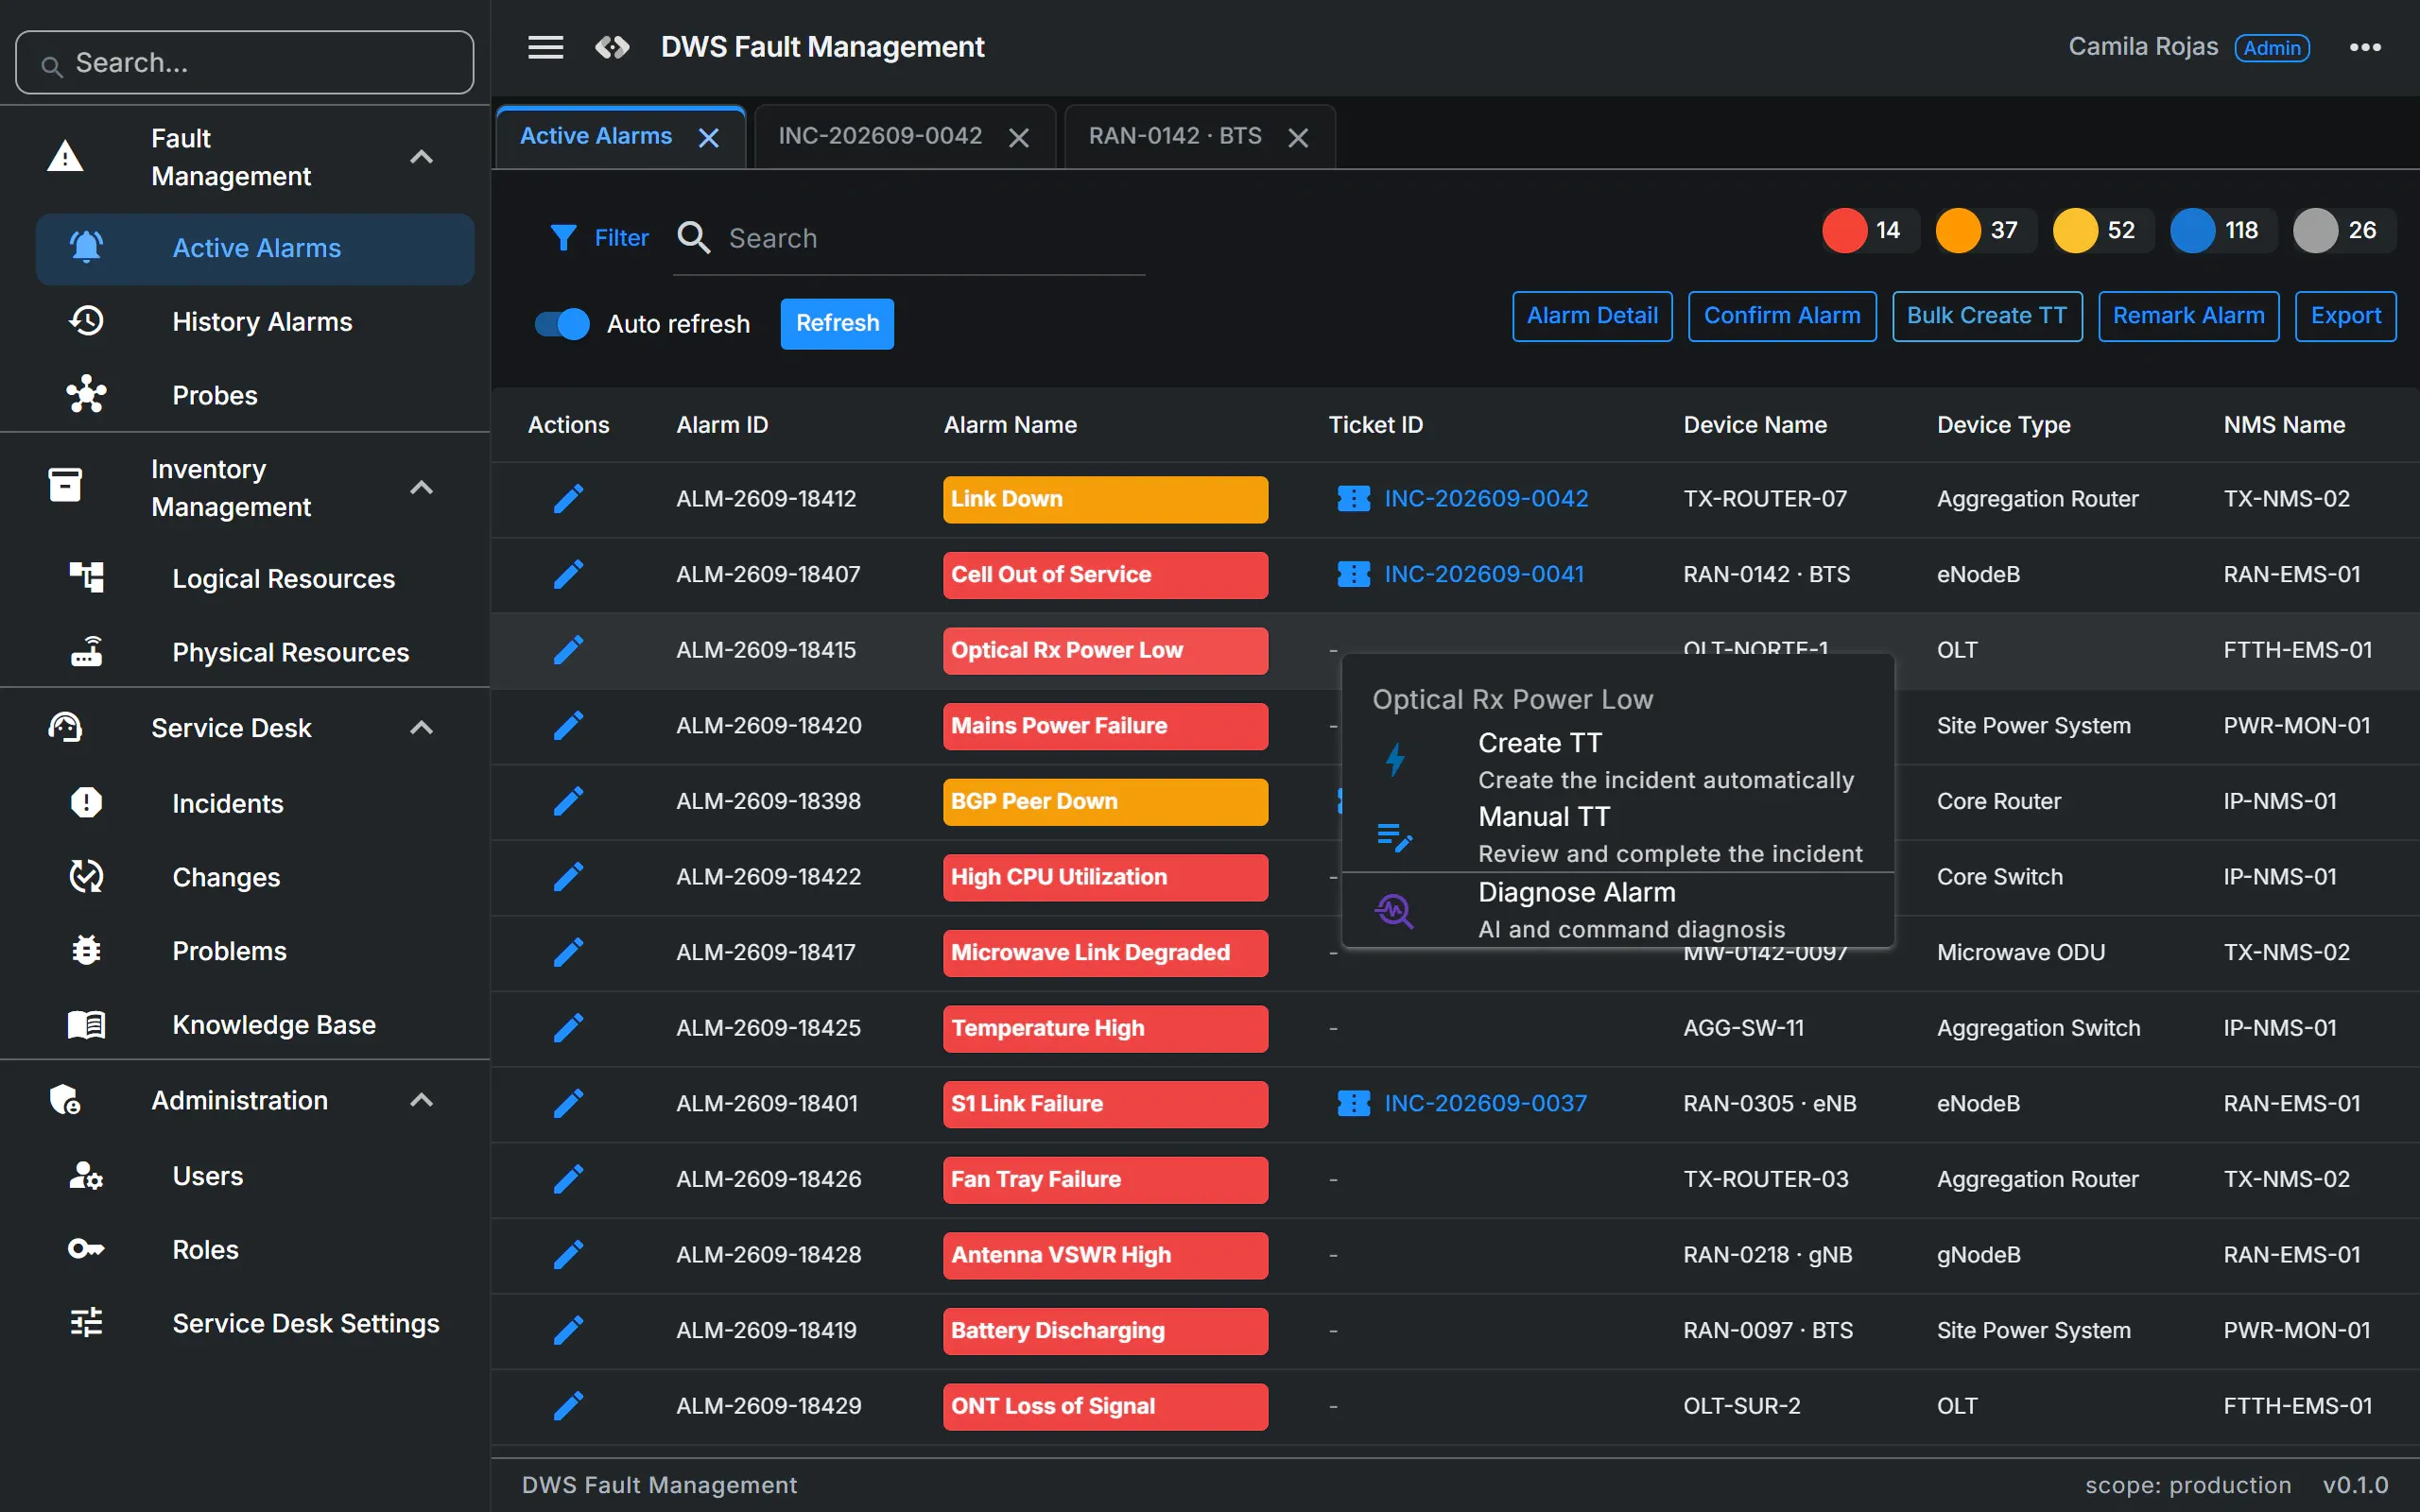Click the edit pencil for ALM-2609-18429
The image size is (2420, 1512).
pyautogui.click(x=568, y=1406)
